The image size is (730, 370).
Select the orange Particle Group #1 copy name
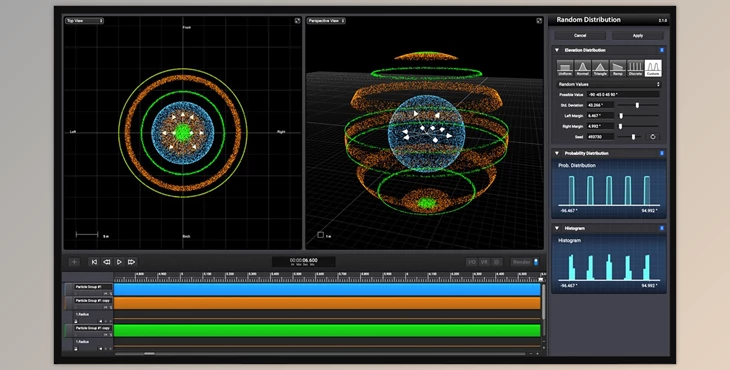[x=93, y=301]
